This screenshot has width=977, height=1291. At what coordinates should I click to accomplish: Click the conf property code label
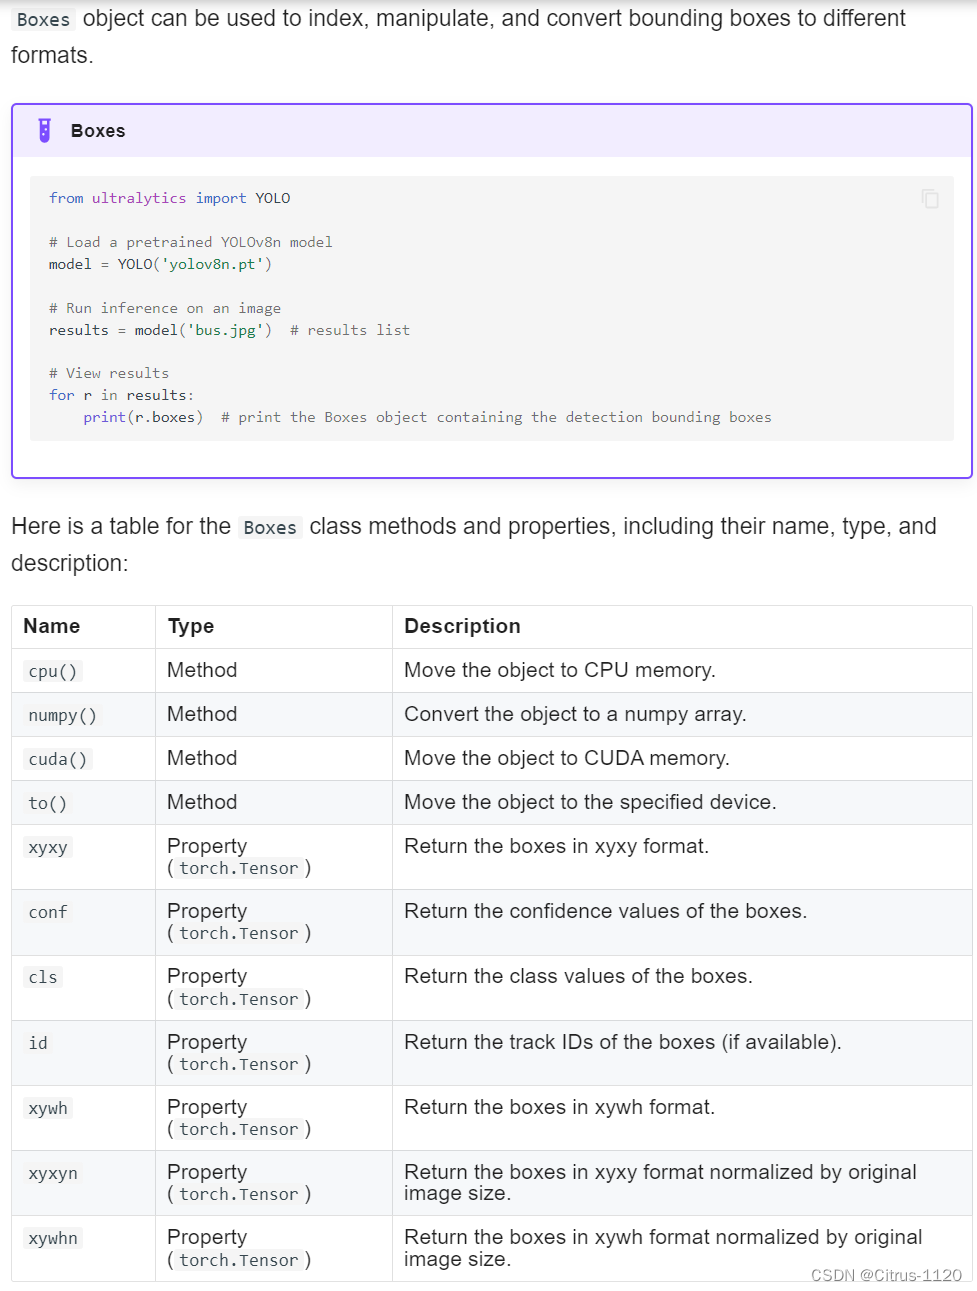[x=48, y=912]
